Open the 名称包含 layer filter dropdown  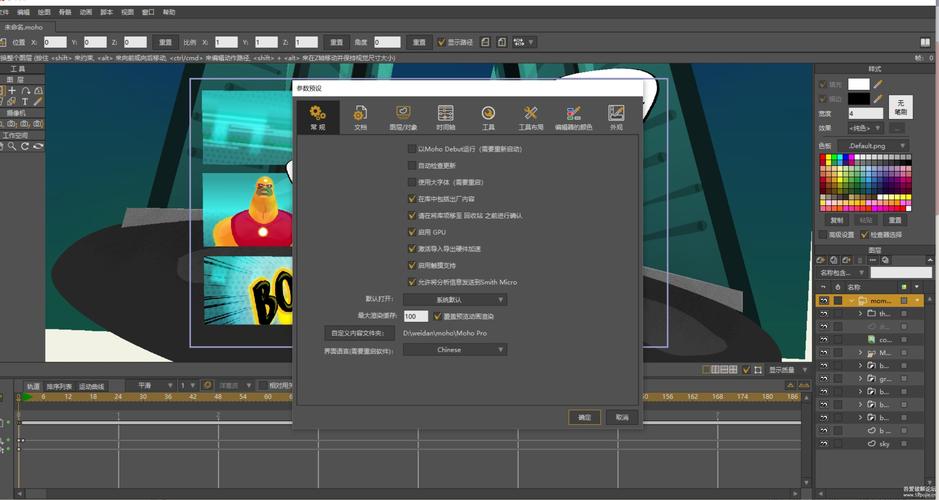tap(841, 273)
